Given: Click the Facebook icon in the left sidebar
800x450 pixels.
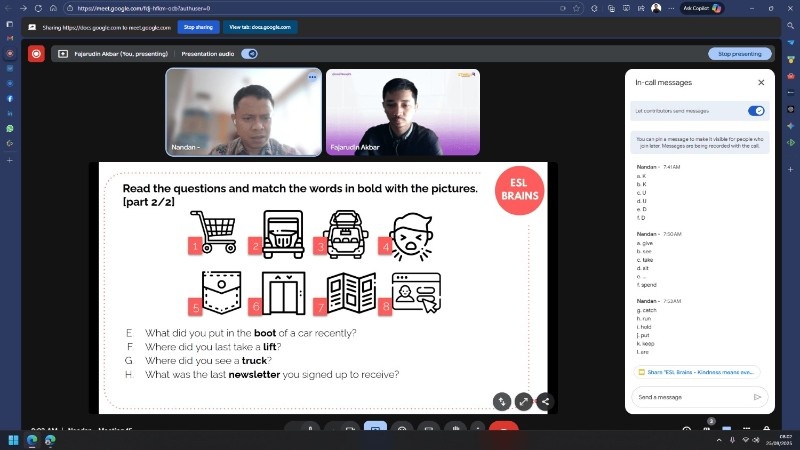Looking at the screenshot, I should coord(10,98).
